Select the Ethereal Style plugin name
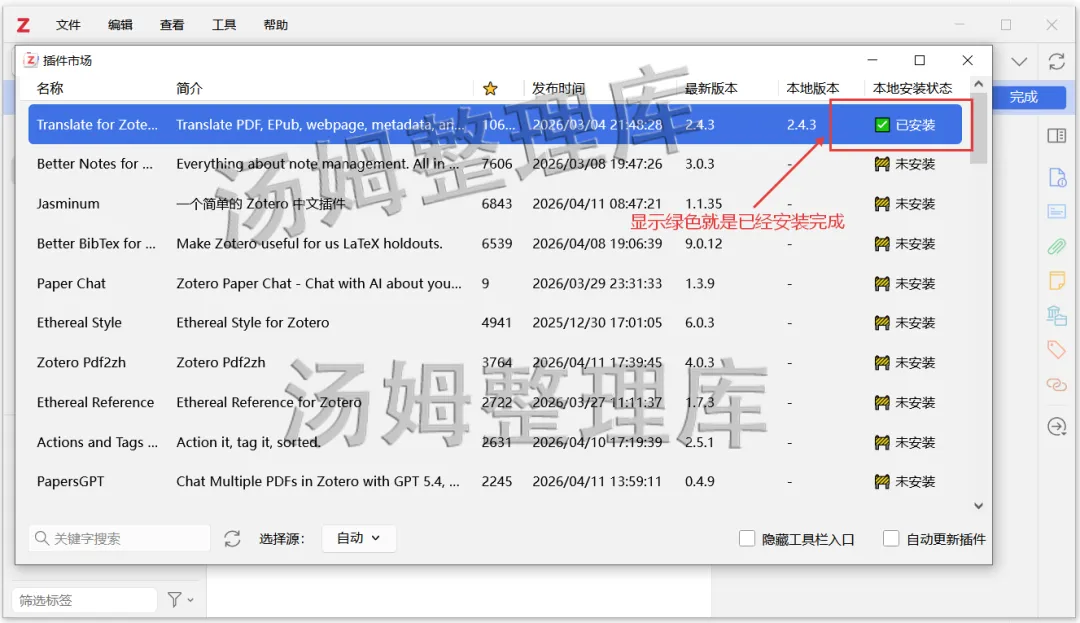Viewport: 1080px width, 623px height. click(79, 323)
